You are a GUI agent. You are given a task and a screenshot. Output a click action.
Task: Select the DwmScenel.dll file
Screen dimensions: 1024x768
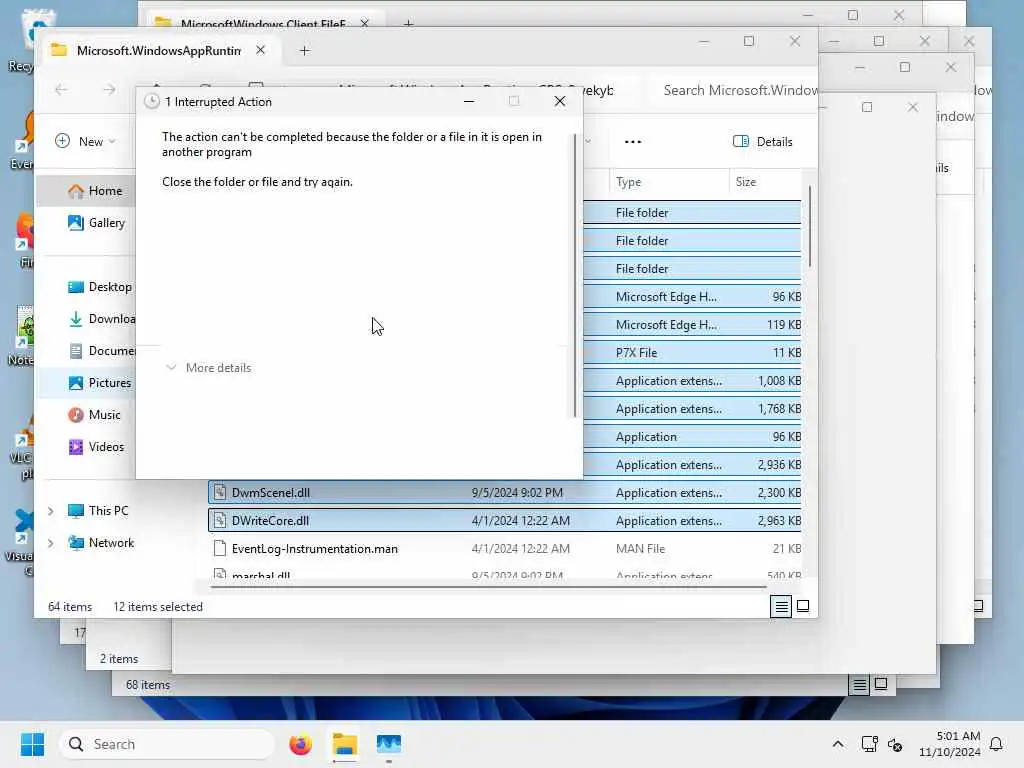[504, 492]
